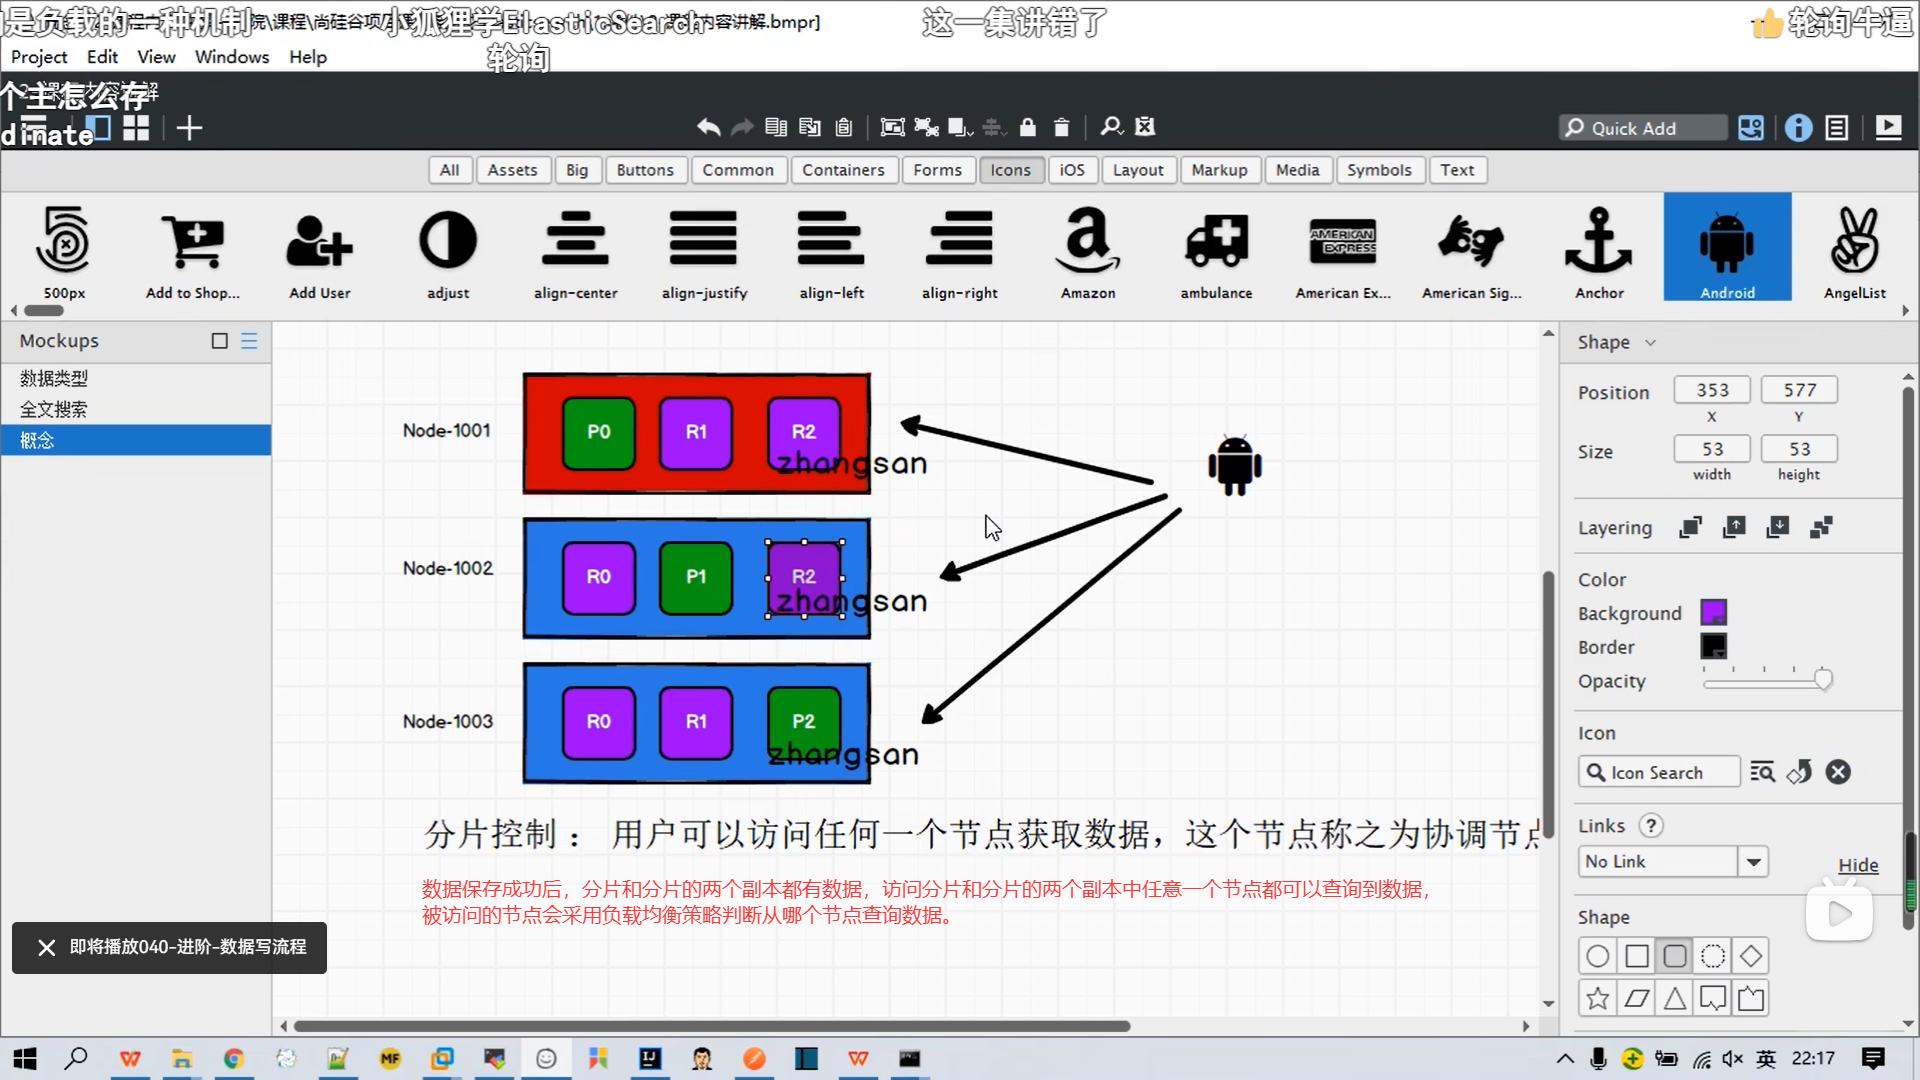Open the zoom magnifier dropdown
The image size is (1920, 1080).
pos(1112,127)
